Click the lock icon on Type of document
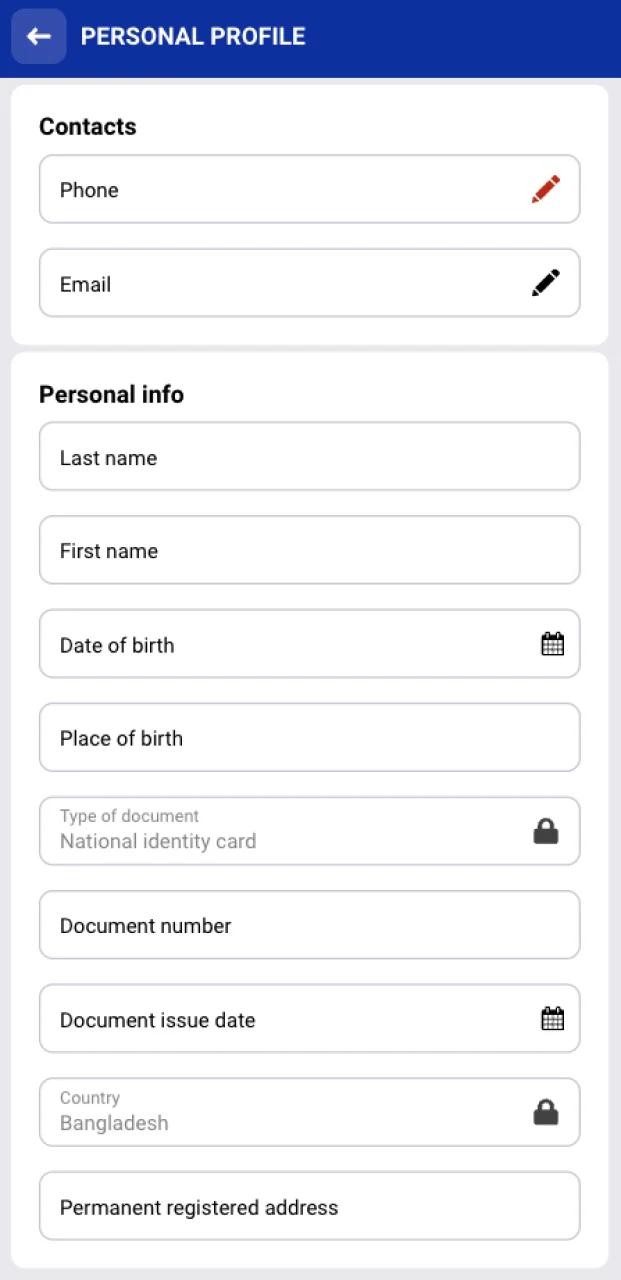 click(545, 831)
